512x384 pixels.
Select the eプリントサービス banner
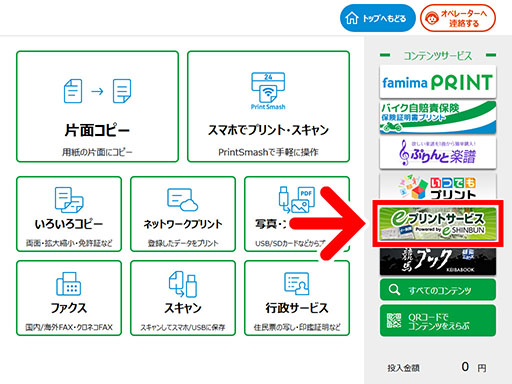pos(438,223)
